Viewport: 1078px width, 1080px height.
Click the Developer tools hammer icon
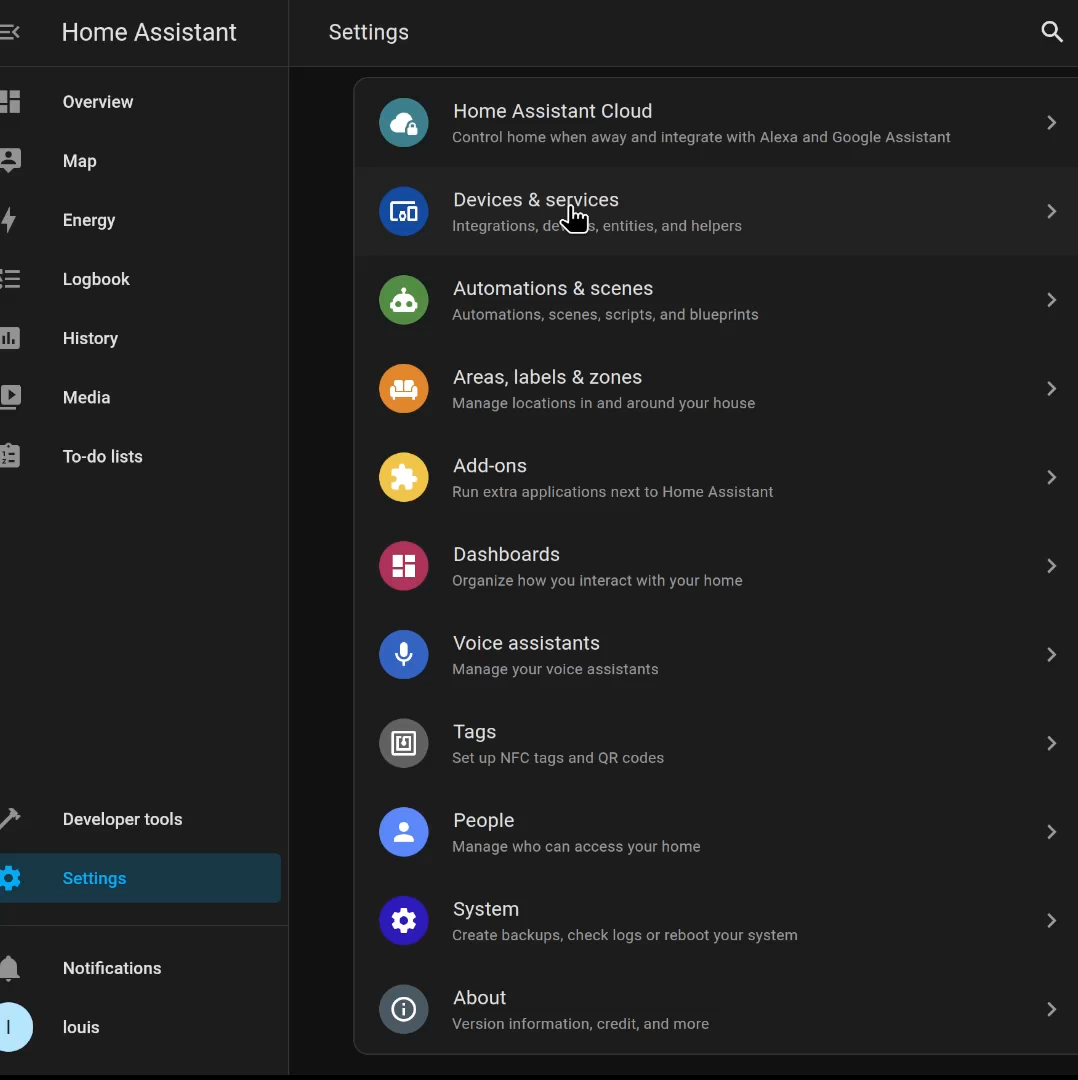click(x=10, y=819)
